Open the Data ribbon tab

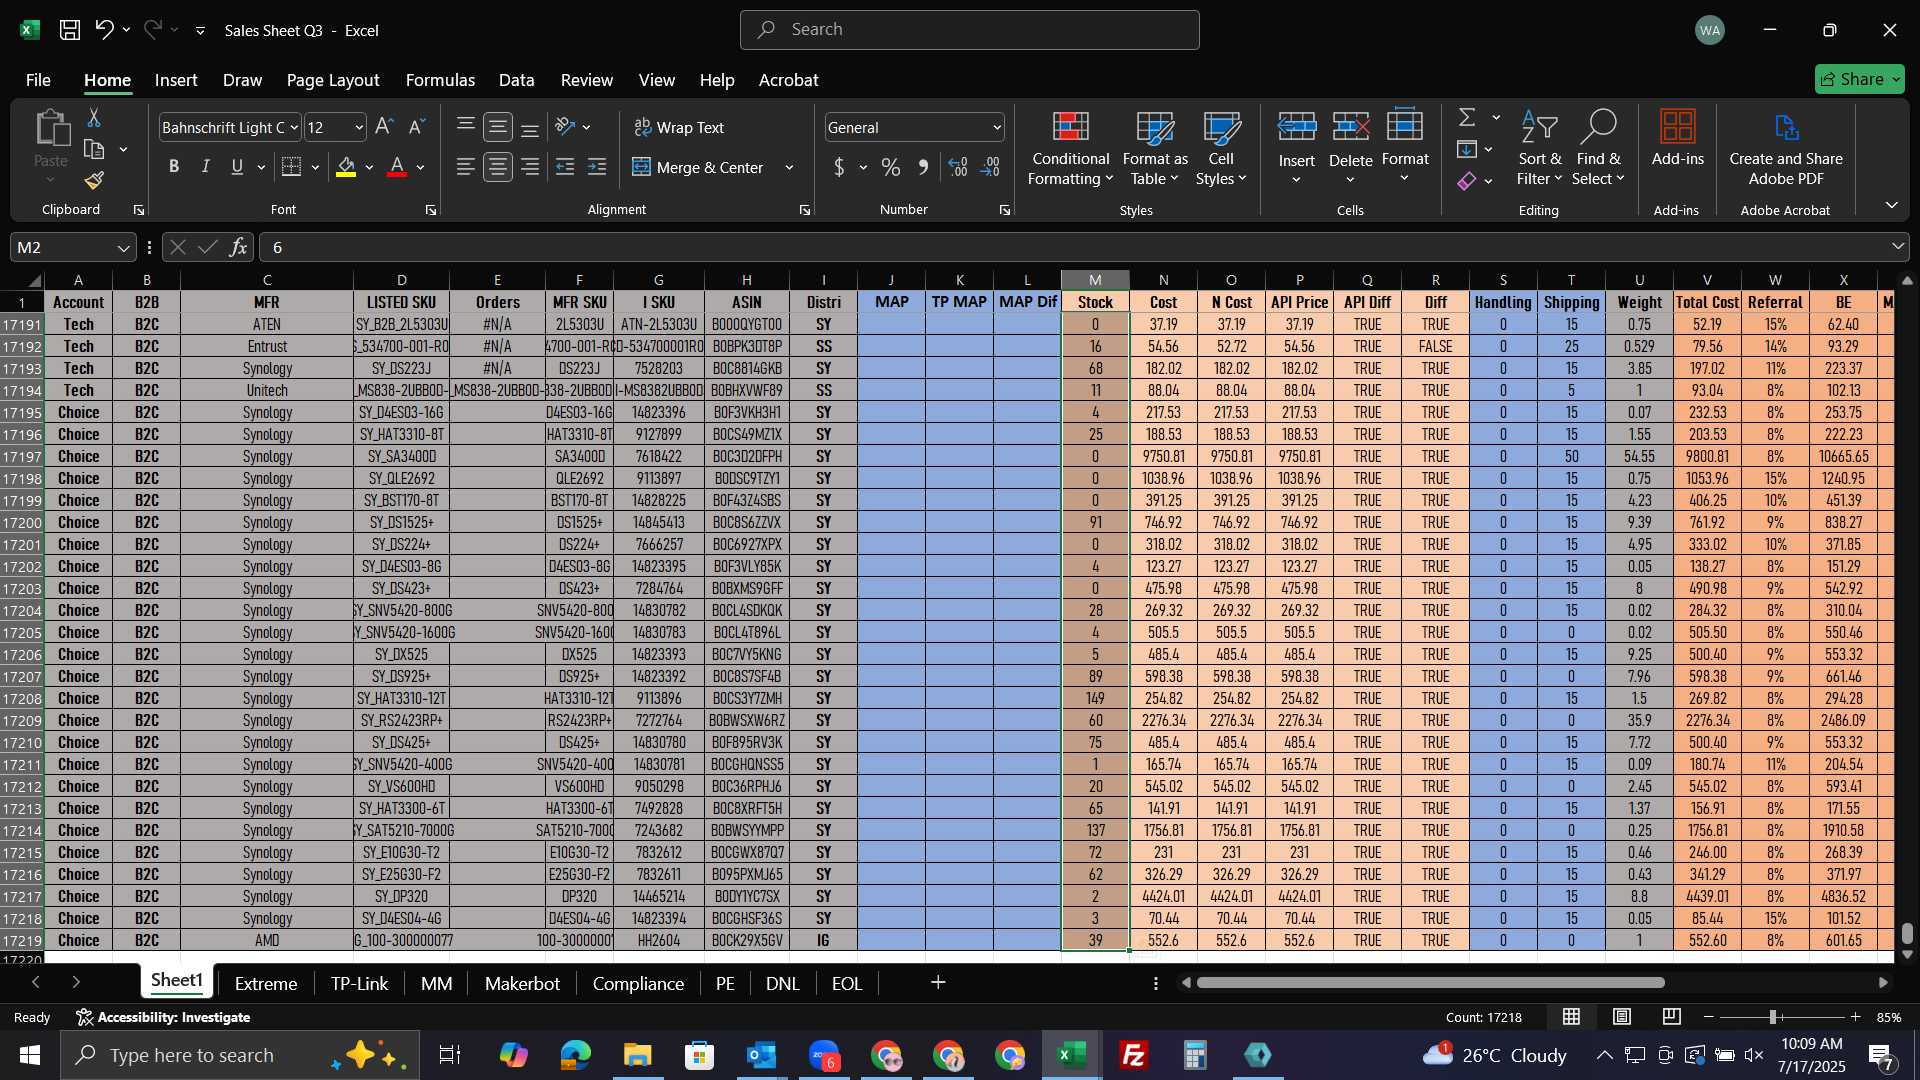tap(516, 80)
